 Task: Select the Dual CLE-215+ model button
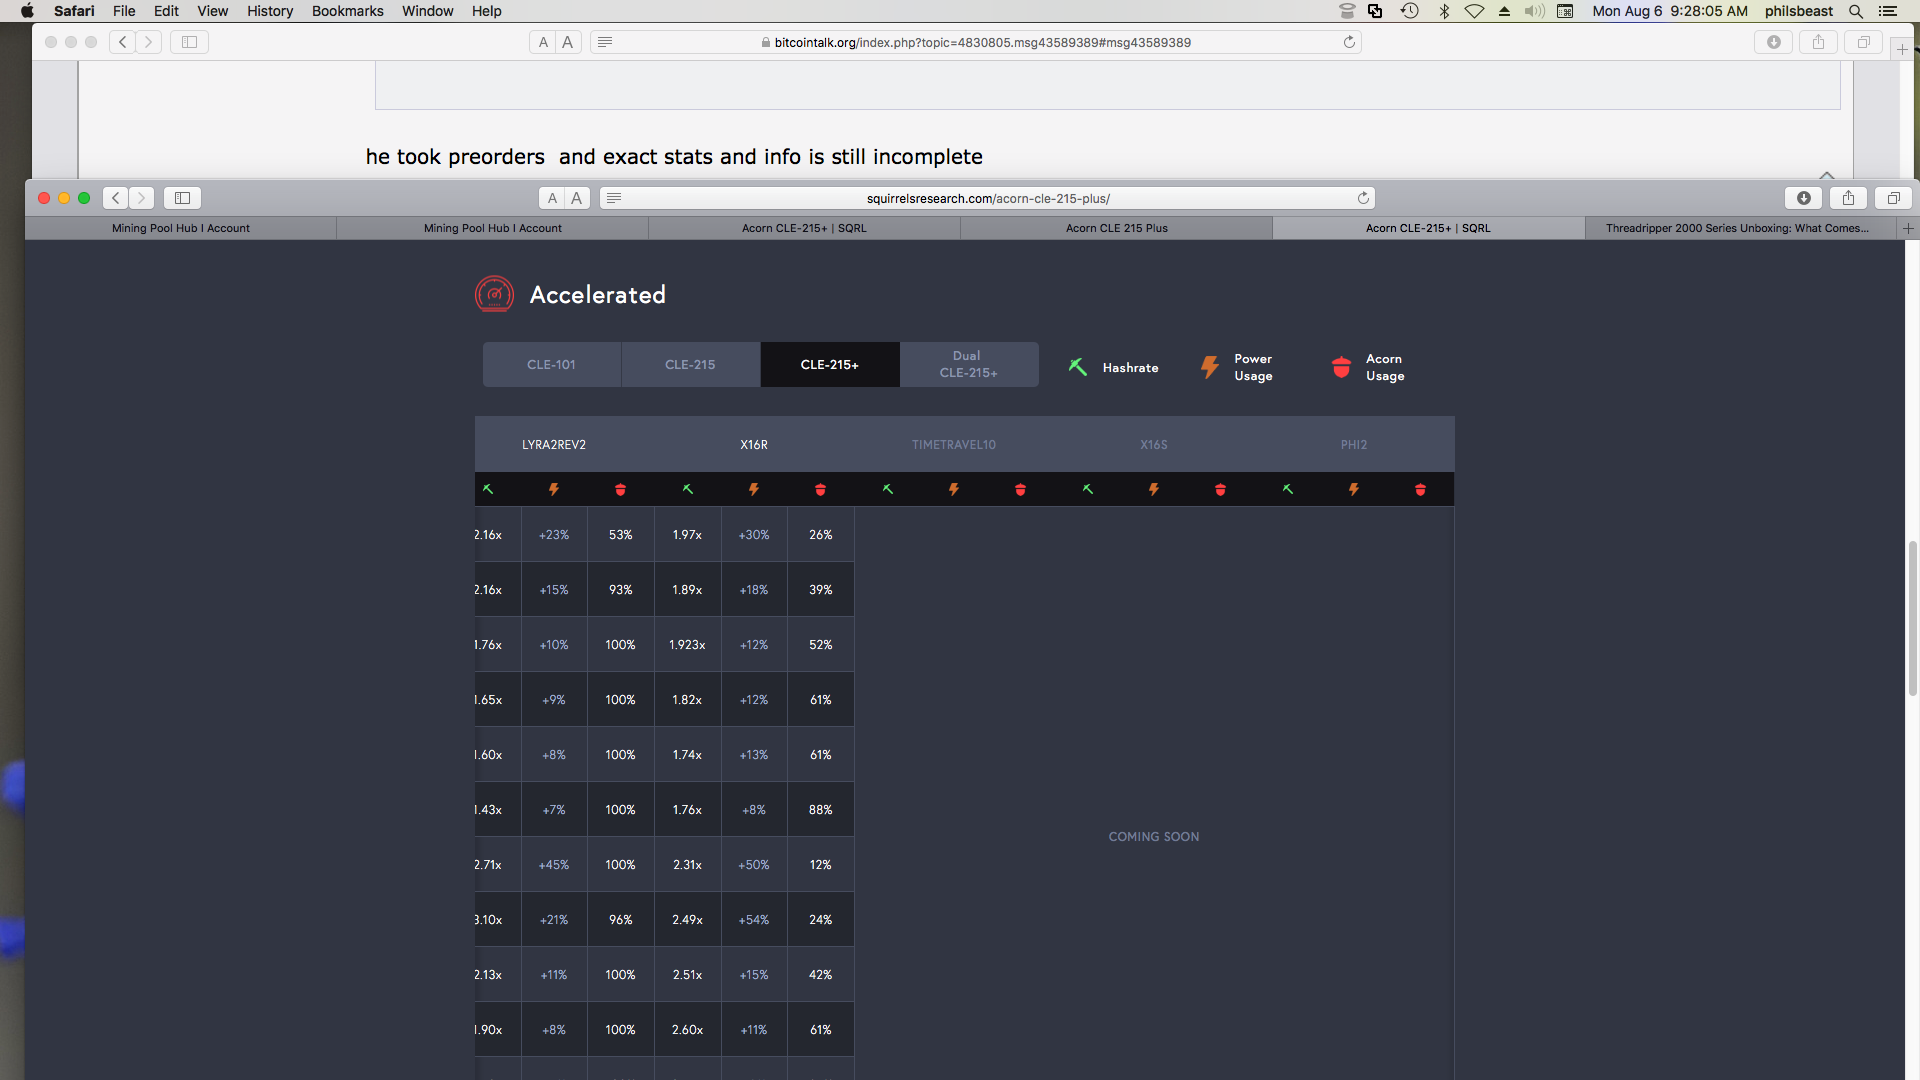(x=968, y=365)
